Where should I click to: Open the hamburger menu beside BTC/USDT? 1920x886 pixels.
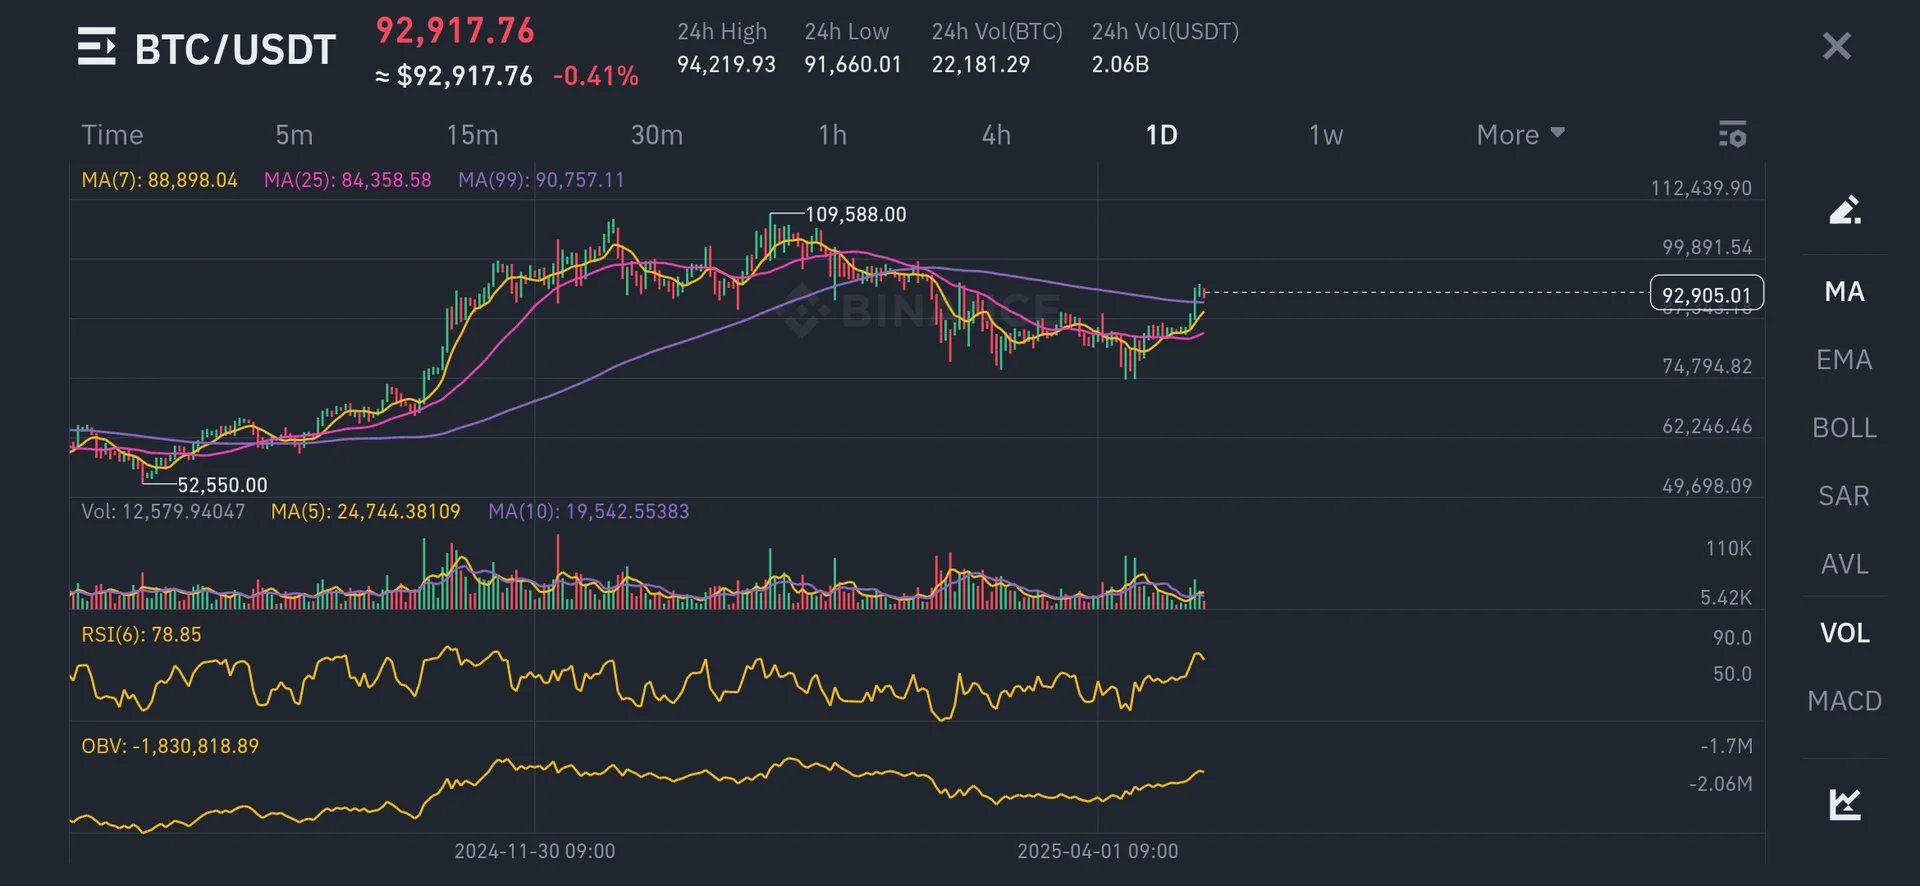coord(97,47)
